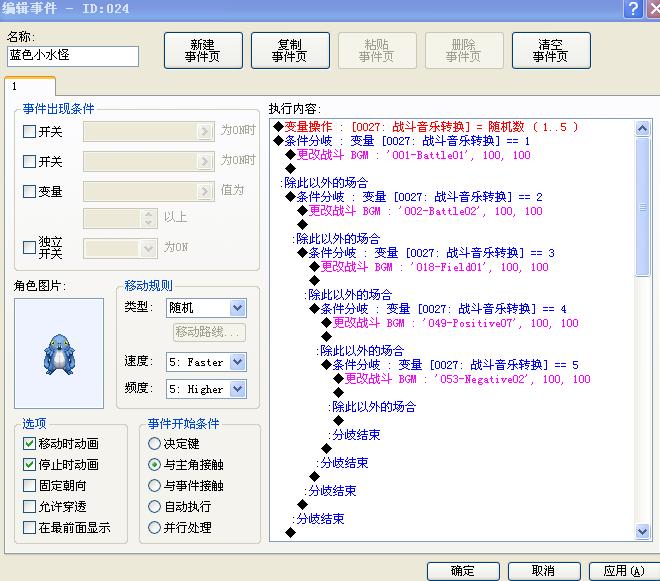
Task: Cancel with the 取消 button
Action: (544, 571)
